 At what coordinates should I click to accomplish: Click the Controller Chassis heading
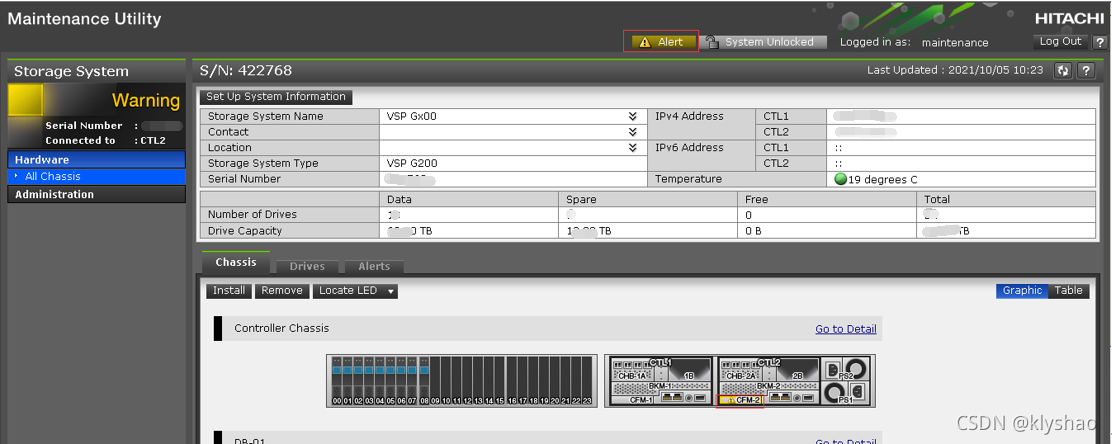(x=282, y=328)
